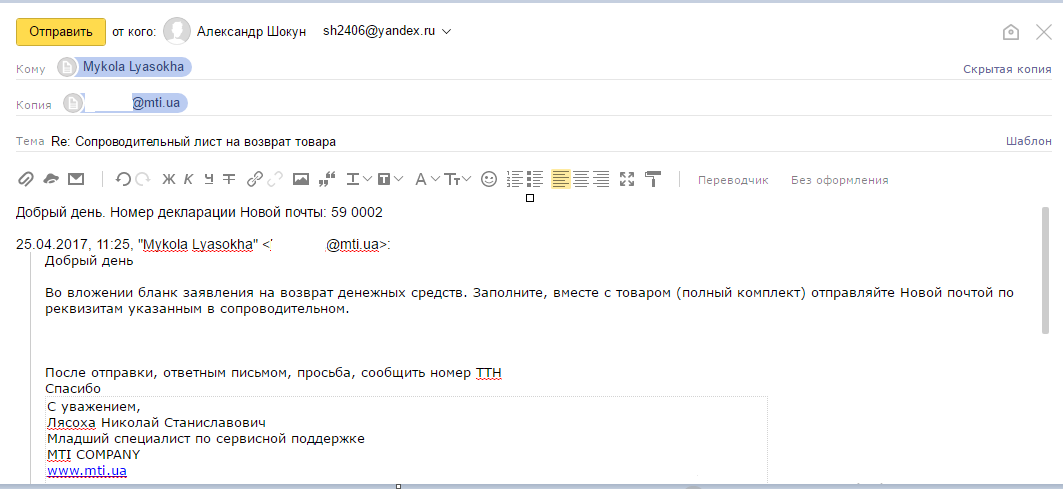Screen dimensions: 1063x489
Task: Insert an image into the message
Action: coord(300,180)
